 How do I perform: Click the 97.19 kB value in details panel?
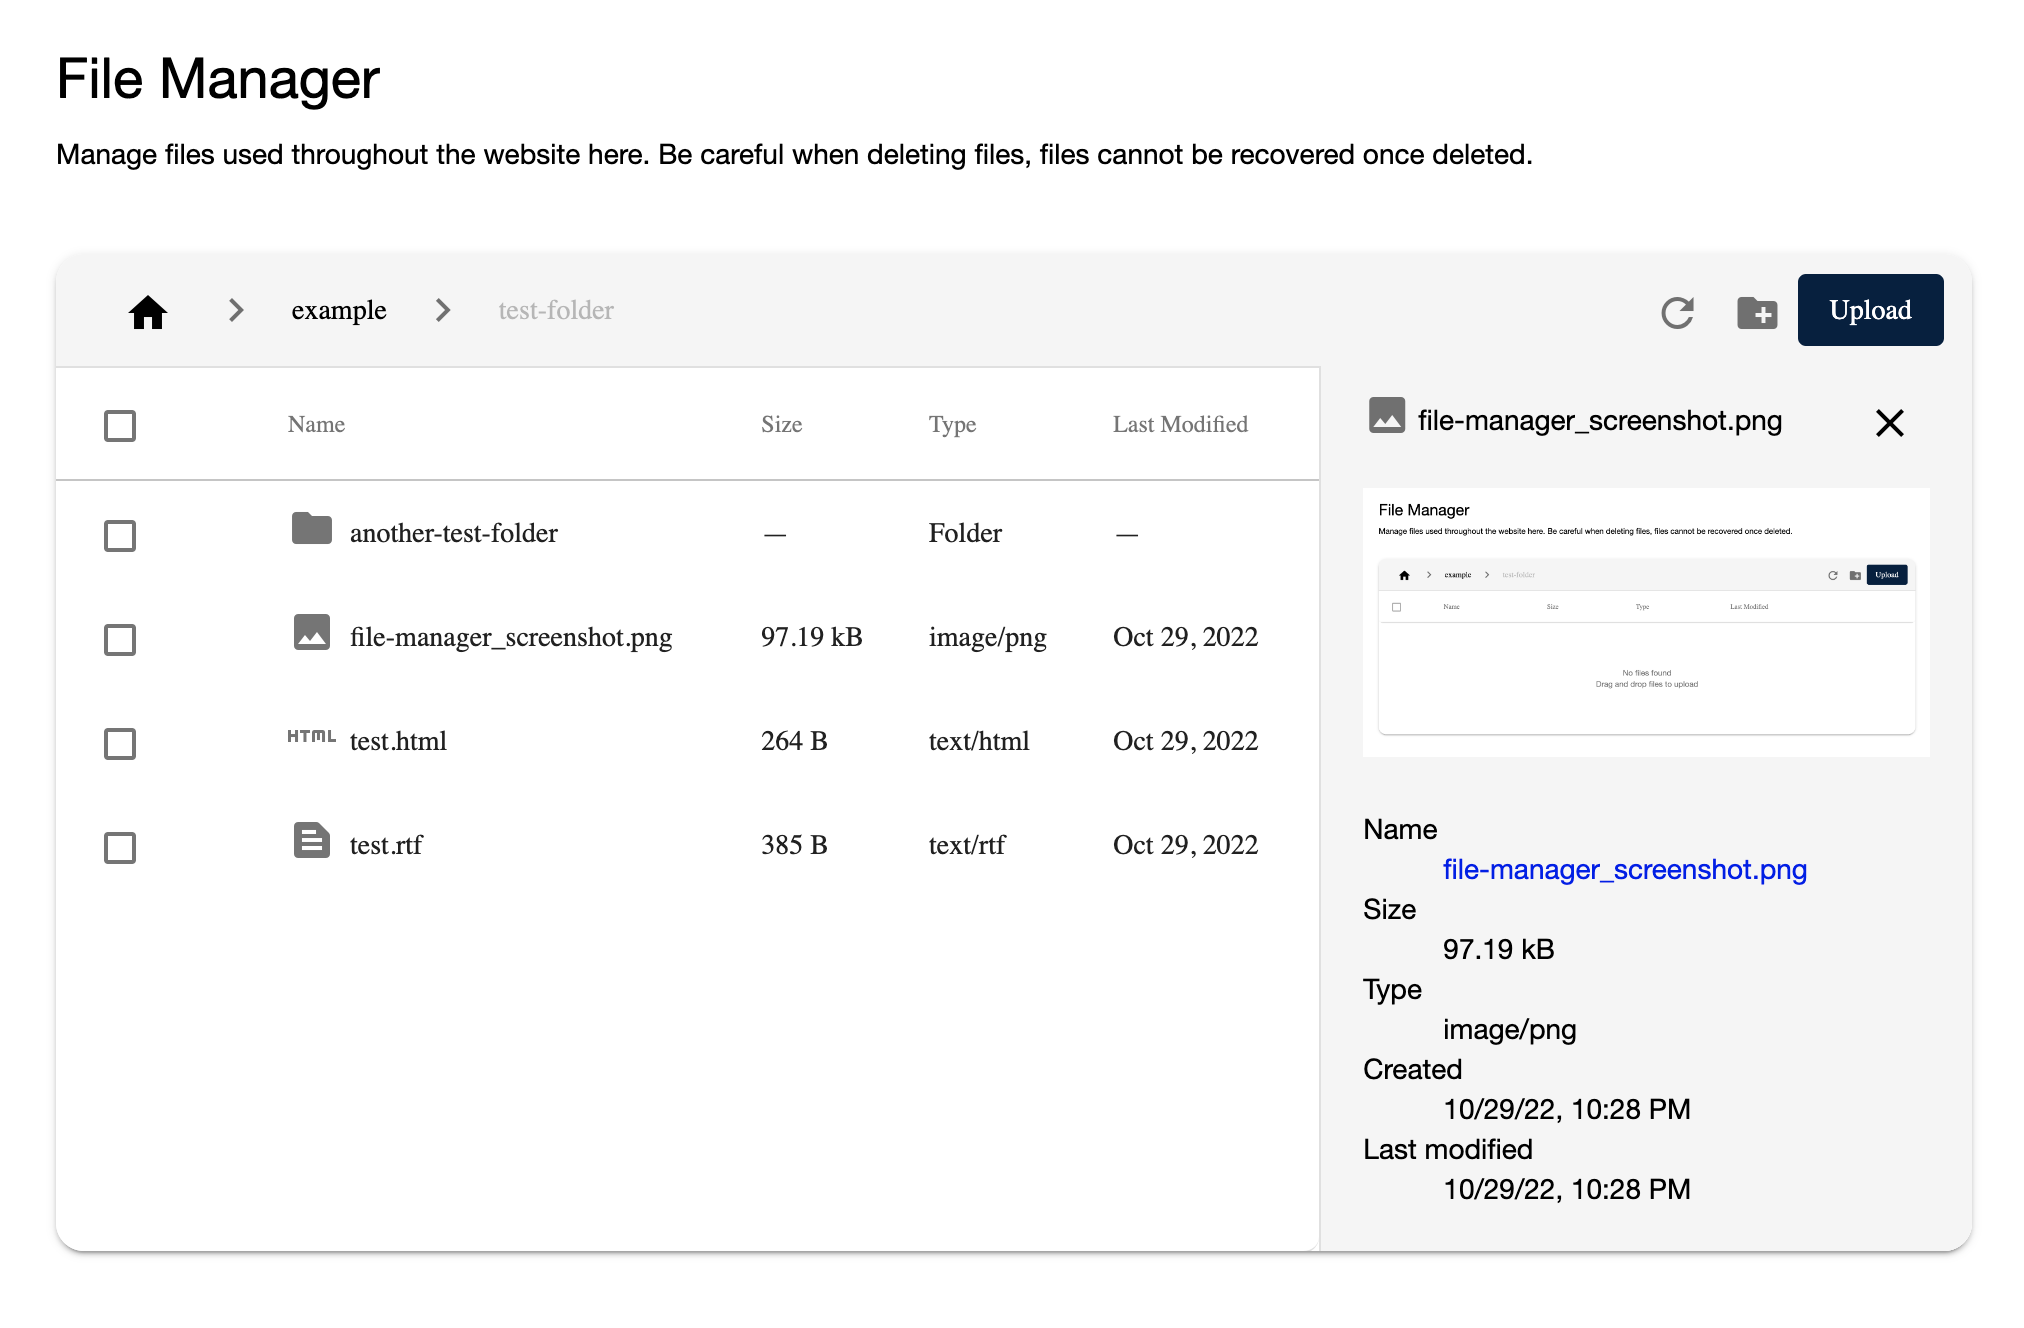[1498, 949]
